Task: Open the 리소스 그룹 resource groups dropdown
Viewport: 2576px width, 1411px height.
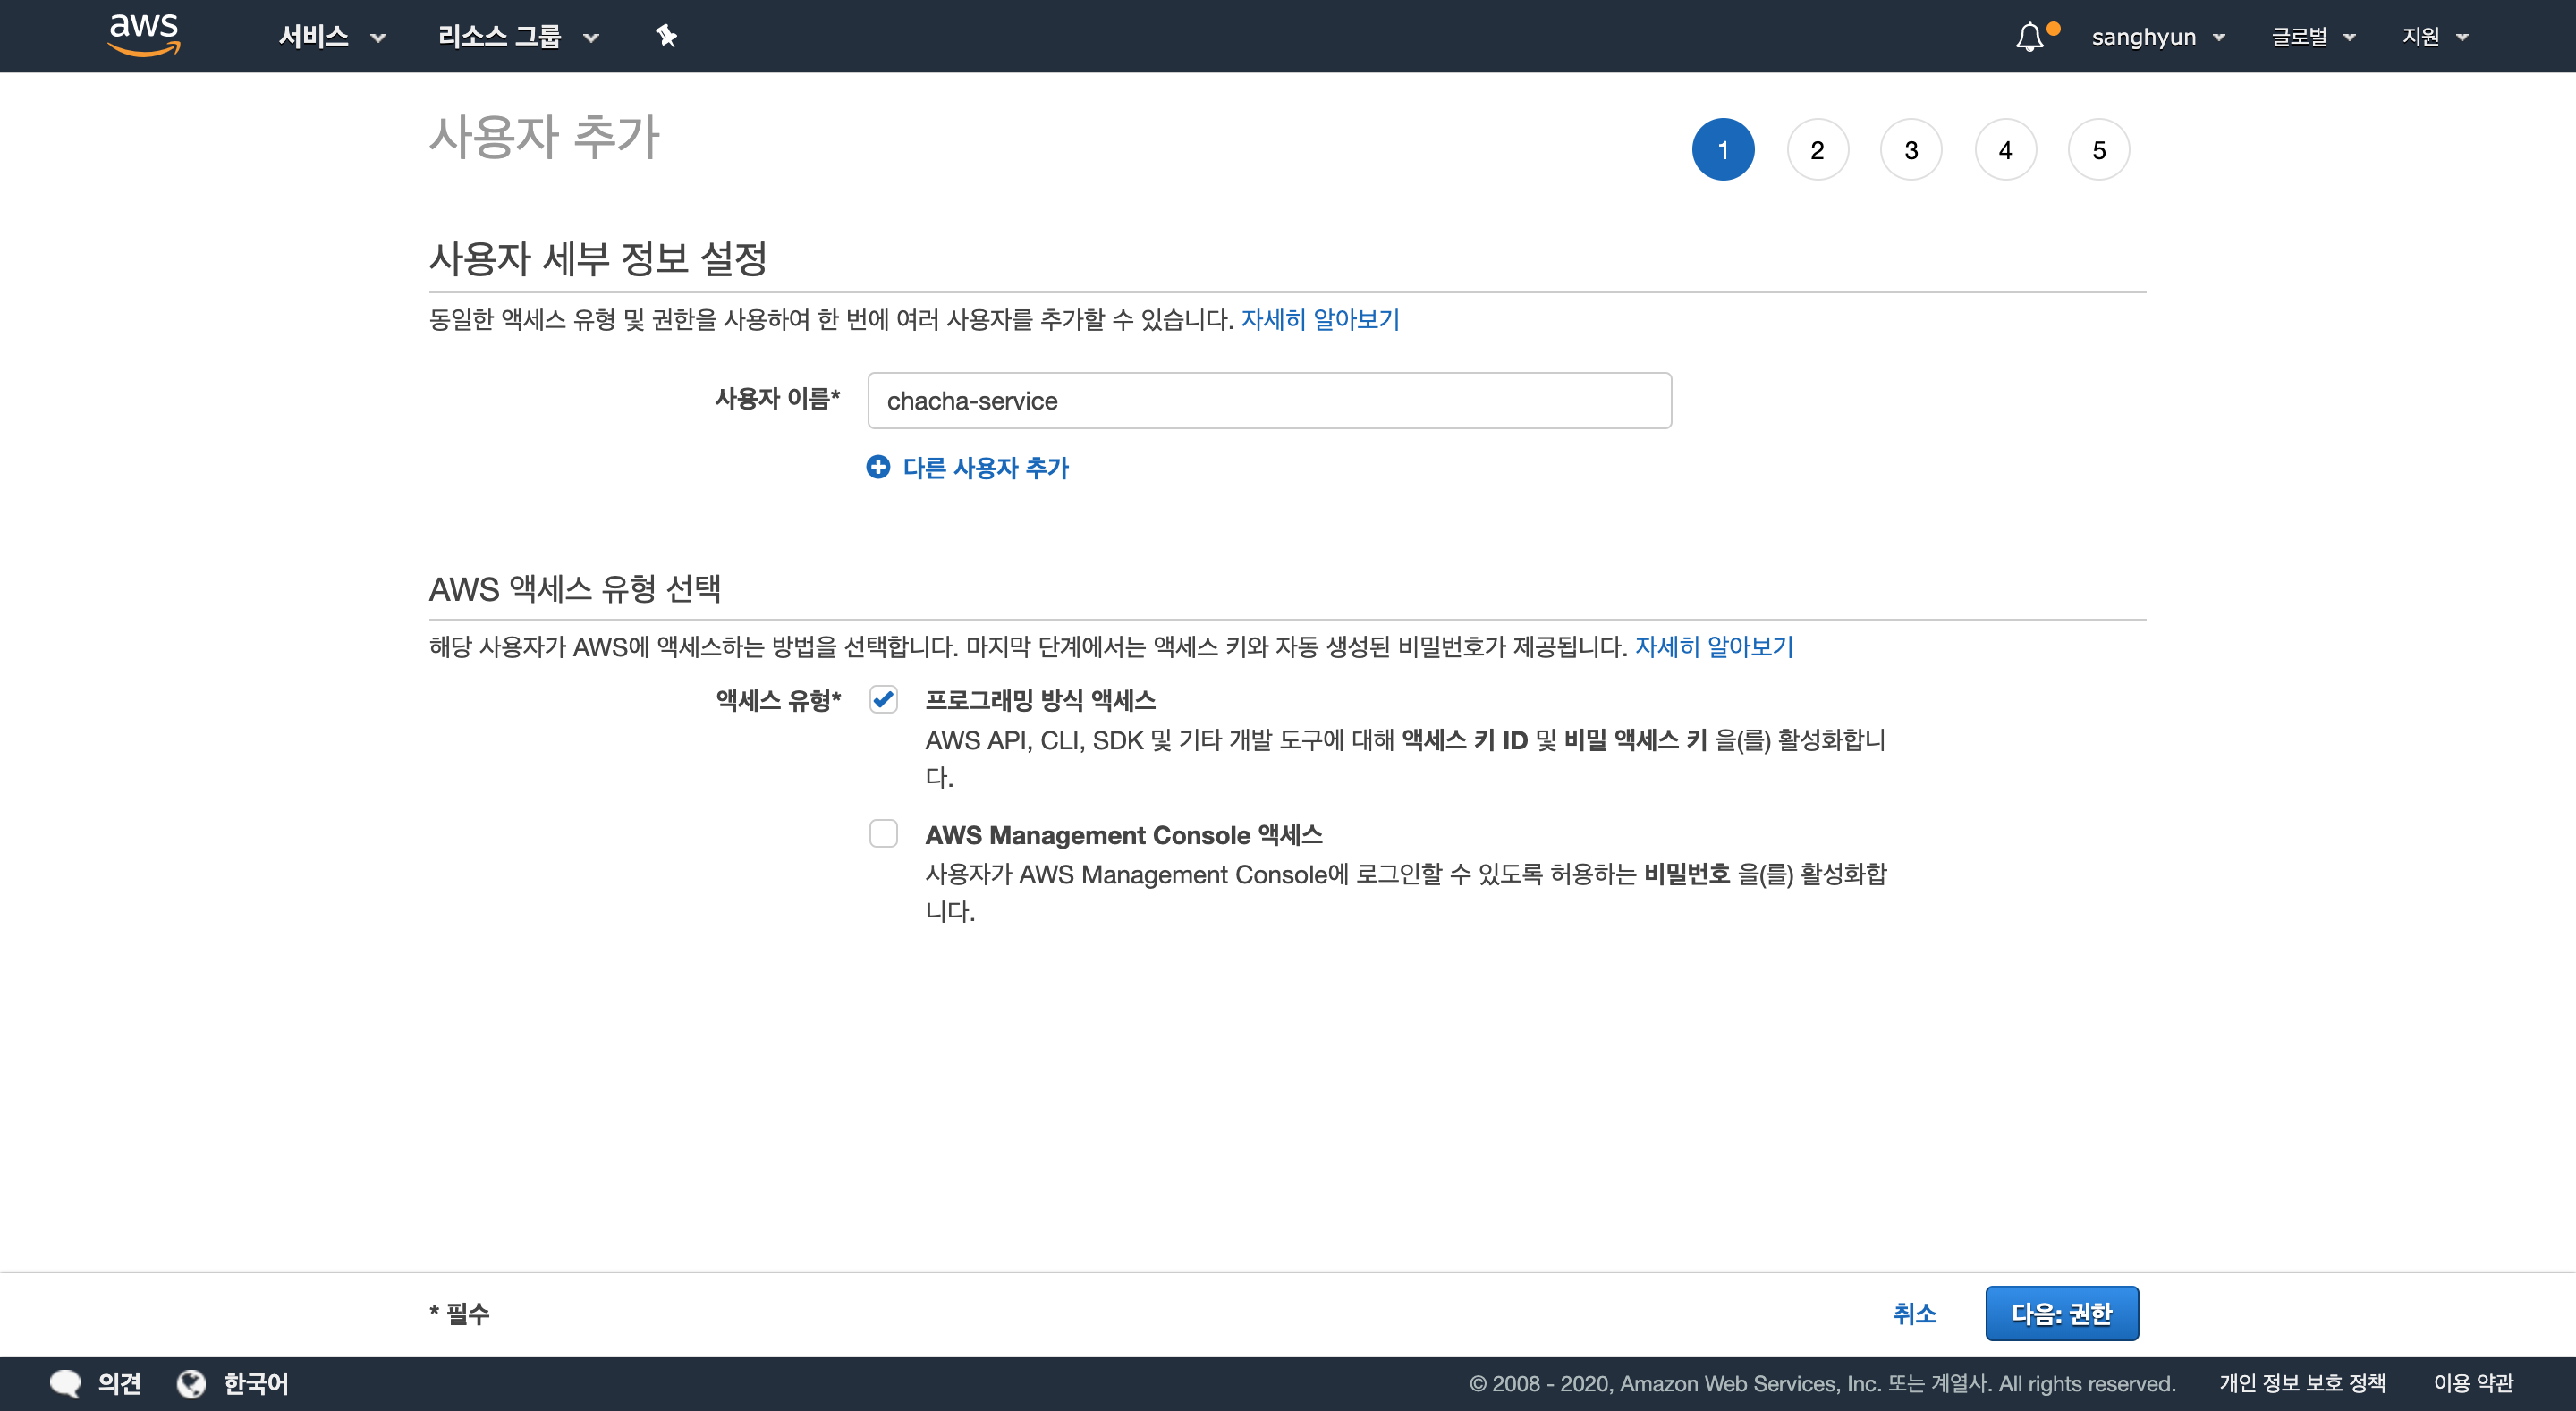Action: point(518,37)
